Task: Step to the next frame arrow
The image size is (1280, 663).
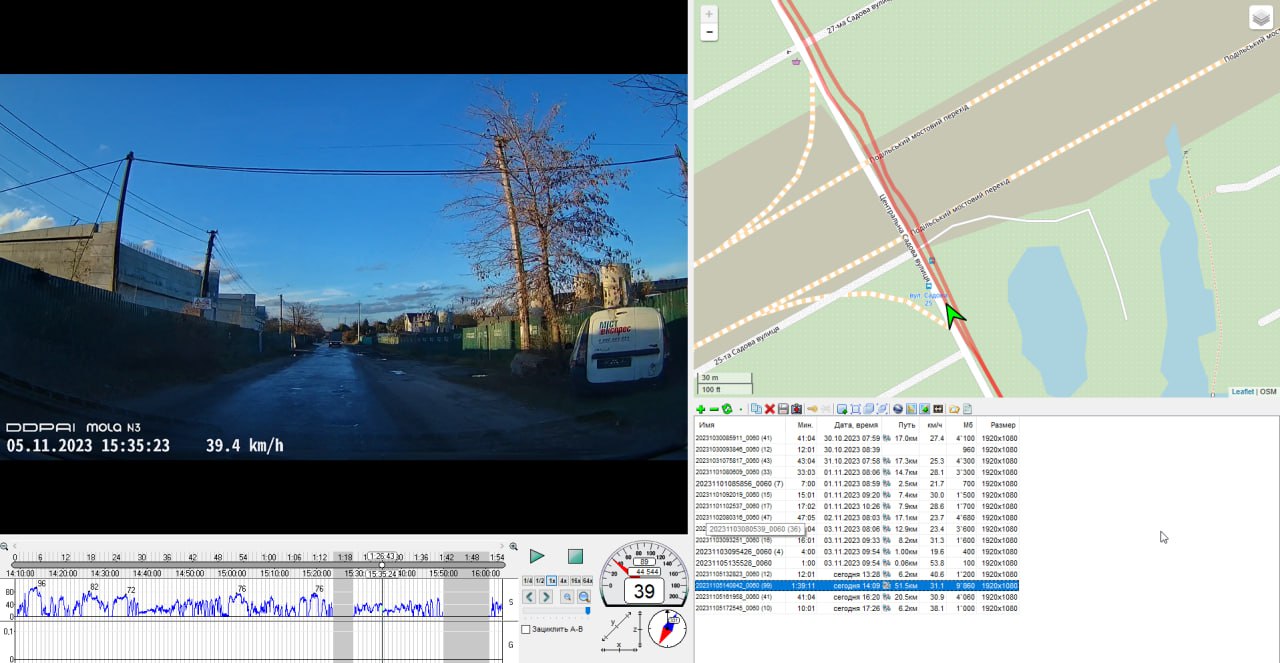Action: pyautogui.click(x=546, y=597)
